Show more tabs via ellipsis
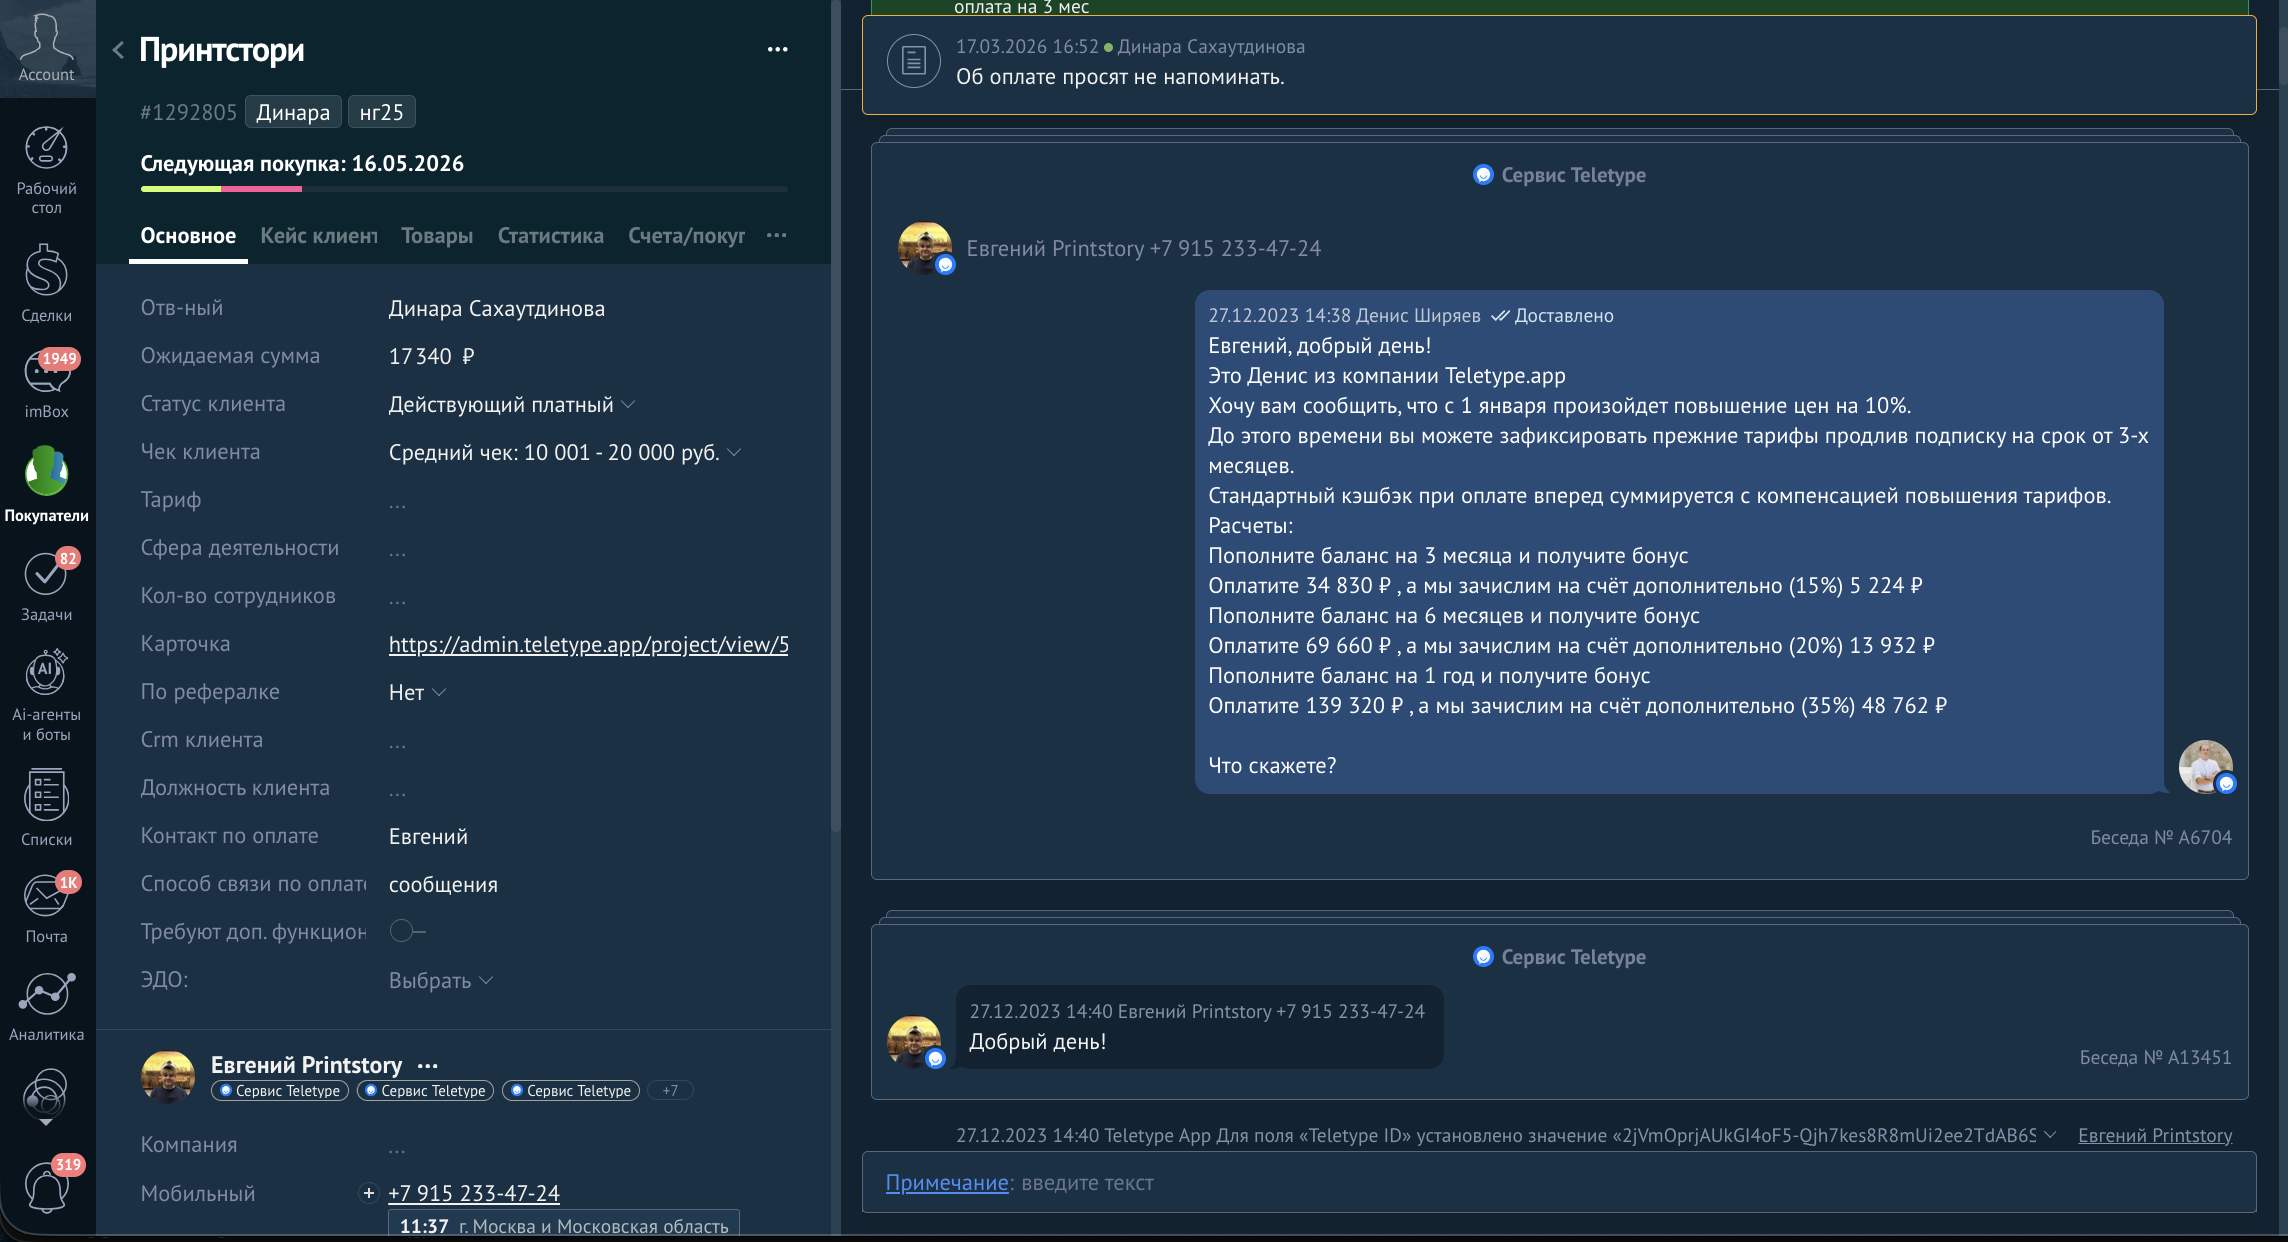Screen dimensions: 2288x1242 click(777, 235)
